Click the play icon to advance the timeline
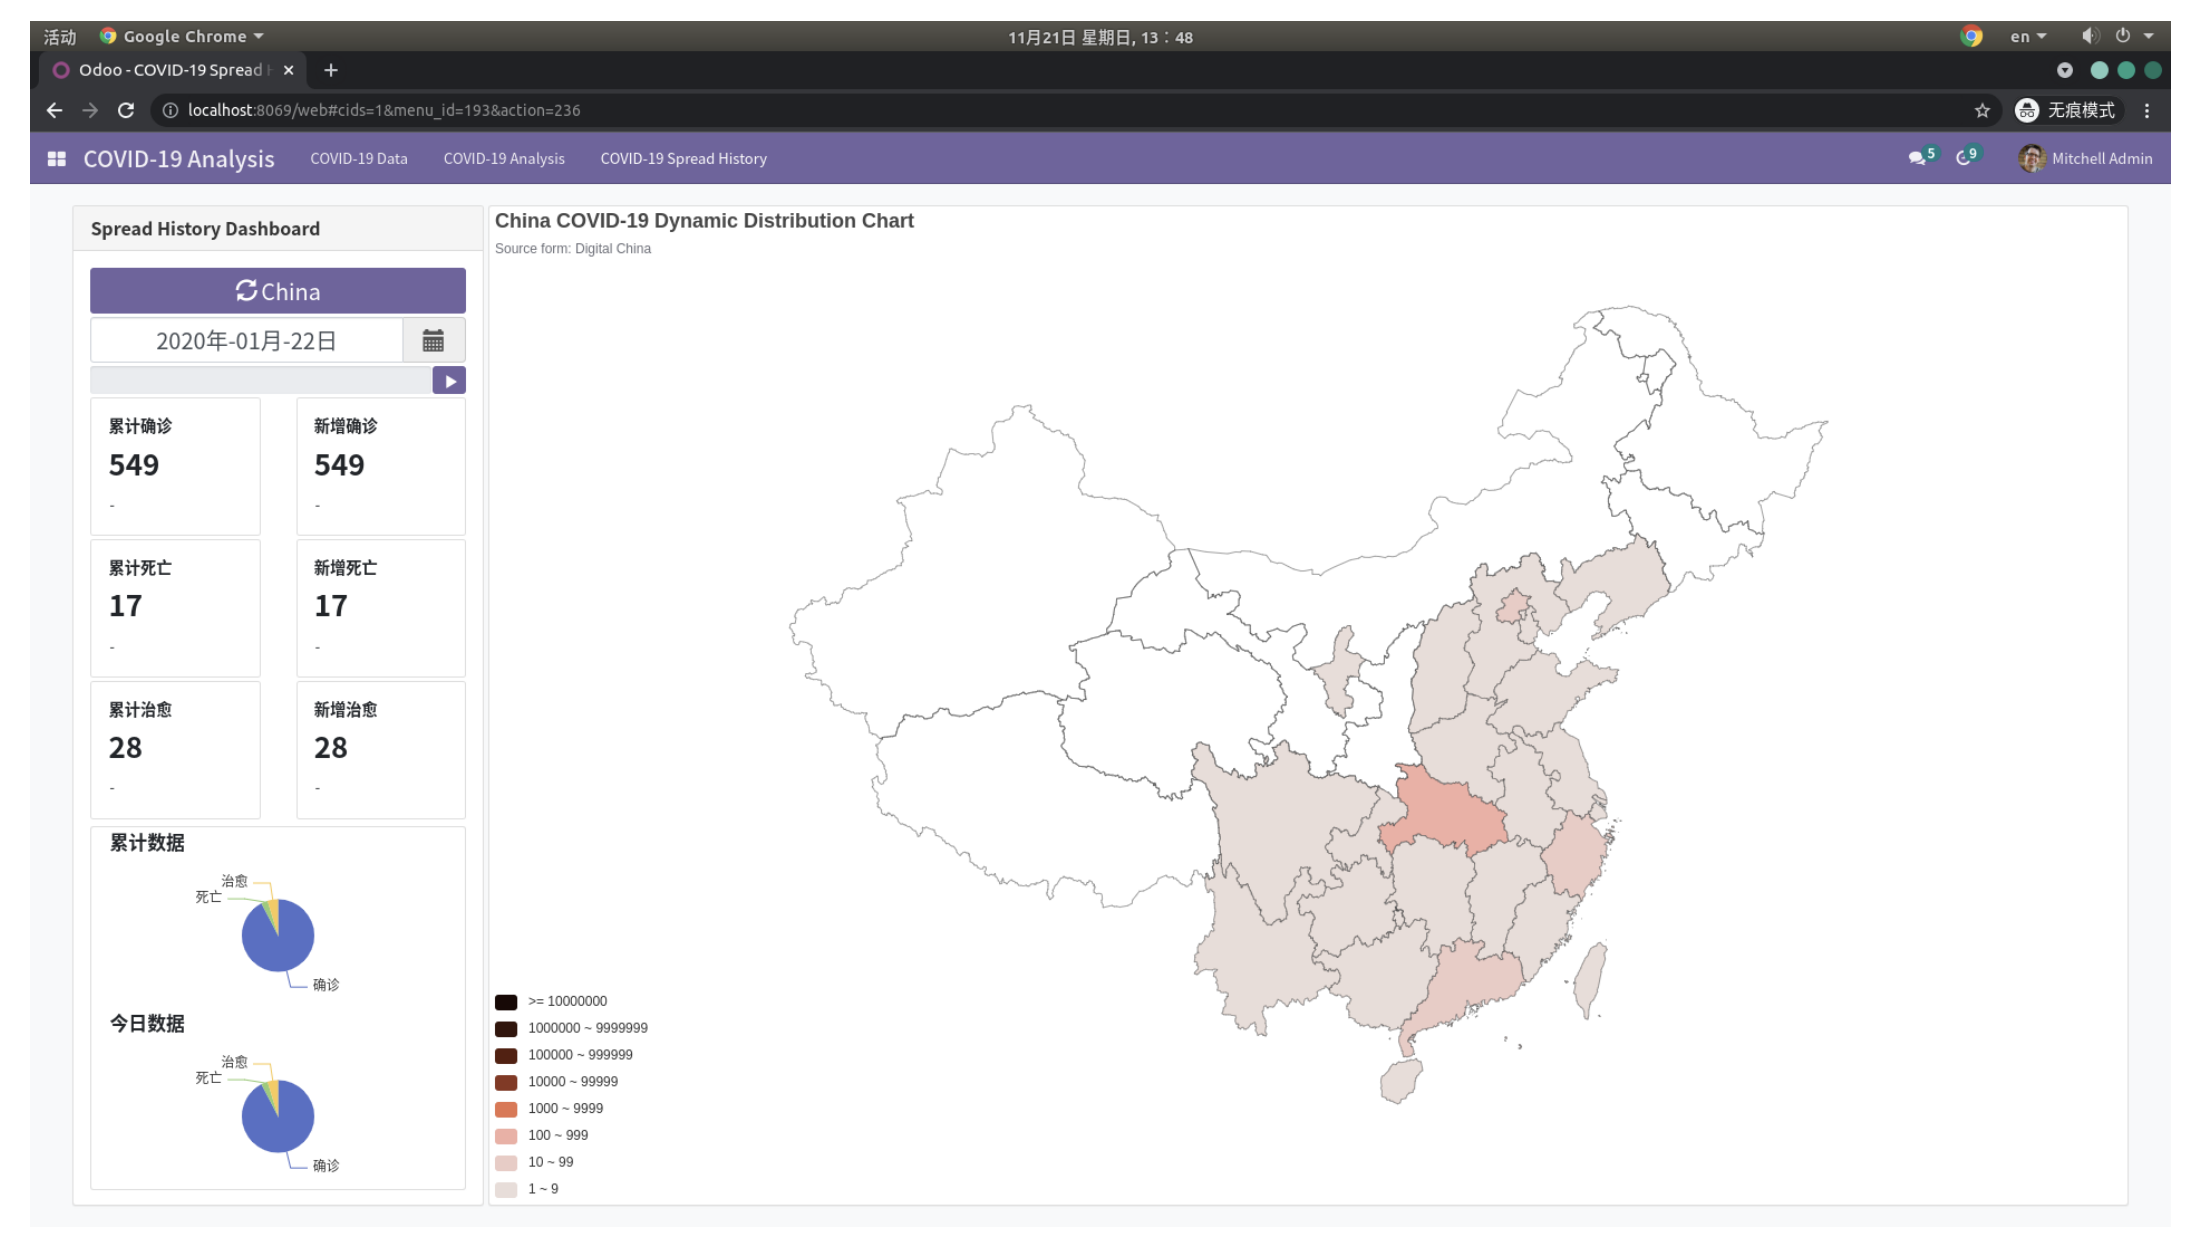Image resolution: width=2199 pixels, height=1245 pixels. click(x=450, y=380)
